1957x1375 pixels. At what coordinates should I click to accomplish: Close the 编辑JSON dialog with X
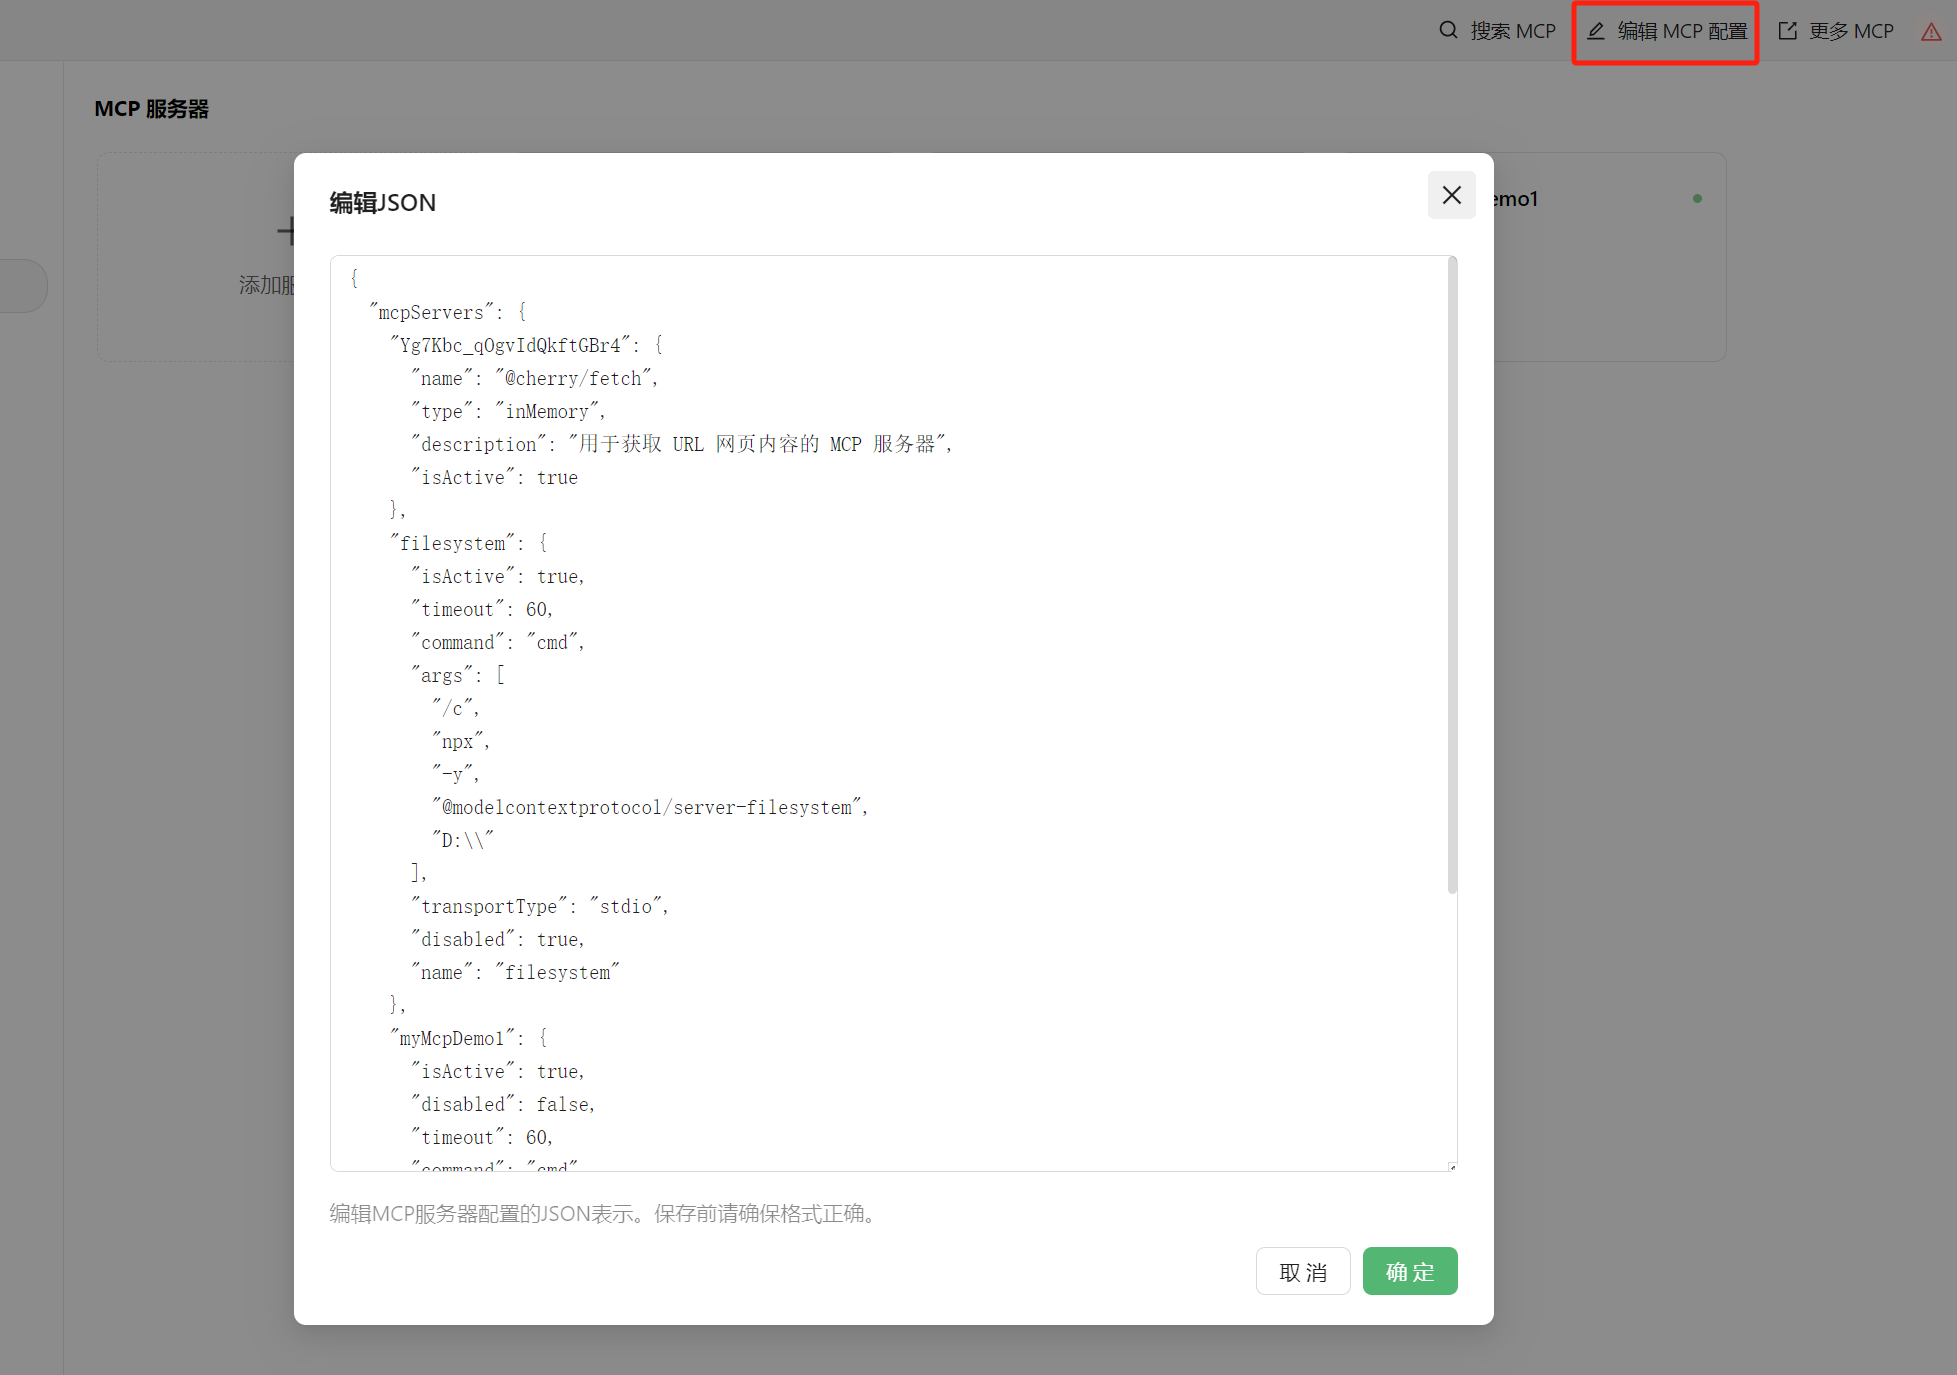click(x=1451, y=195)
